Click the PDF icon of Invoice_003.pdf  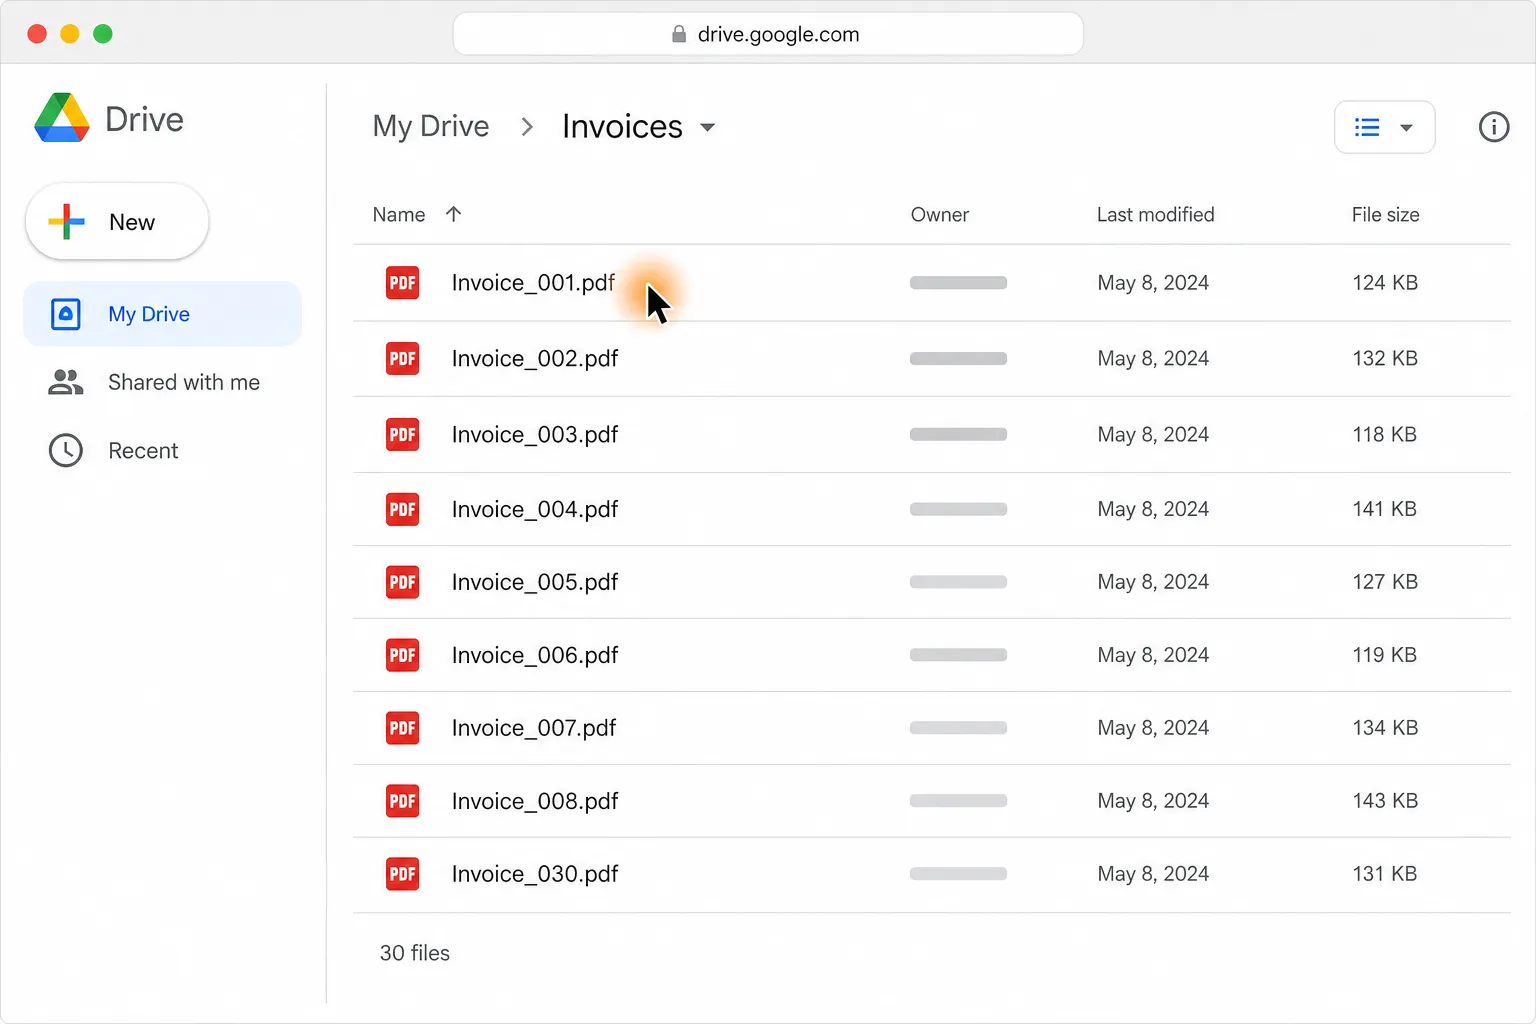point(403,434)
